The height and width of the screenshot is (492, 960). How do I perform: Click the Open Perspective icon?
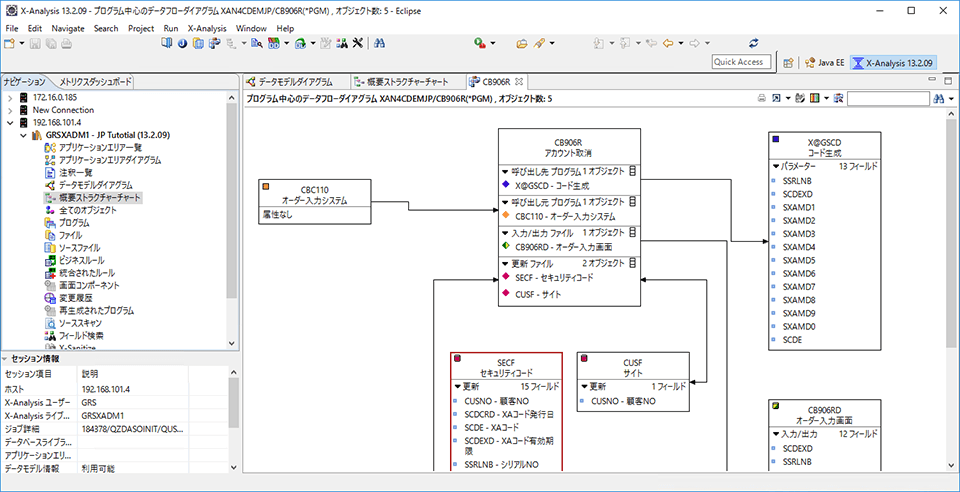click(x=789, y=62)
